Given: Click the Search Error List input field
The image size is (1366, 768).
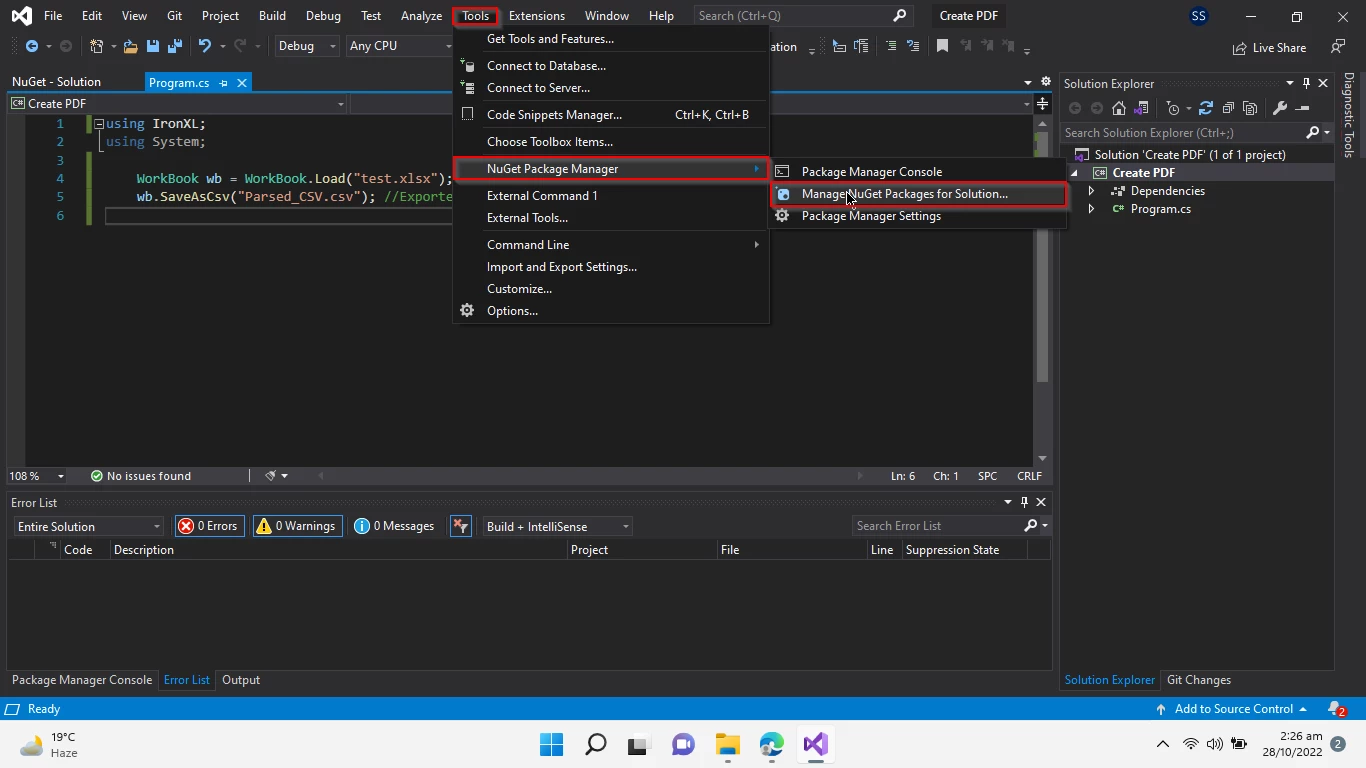Looking at the screenshot, I should pyautogui.click(x=936, y=526).
